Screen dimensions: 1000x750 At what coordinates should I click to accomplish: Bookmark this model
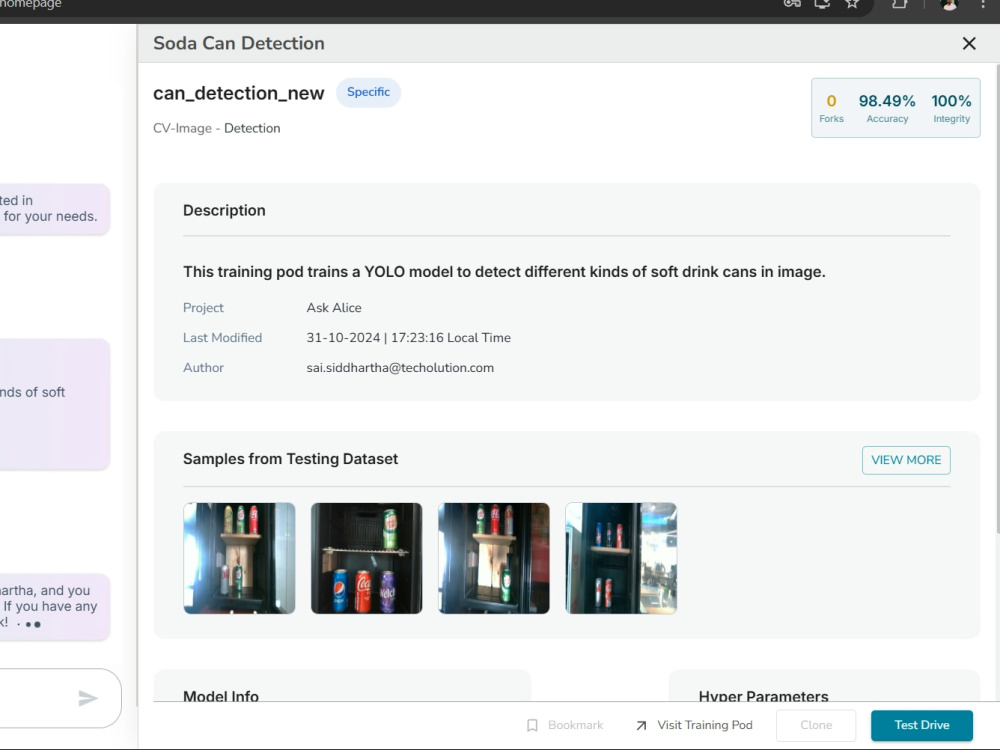(565, 725)
